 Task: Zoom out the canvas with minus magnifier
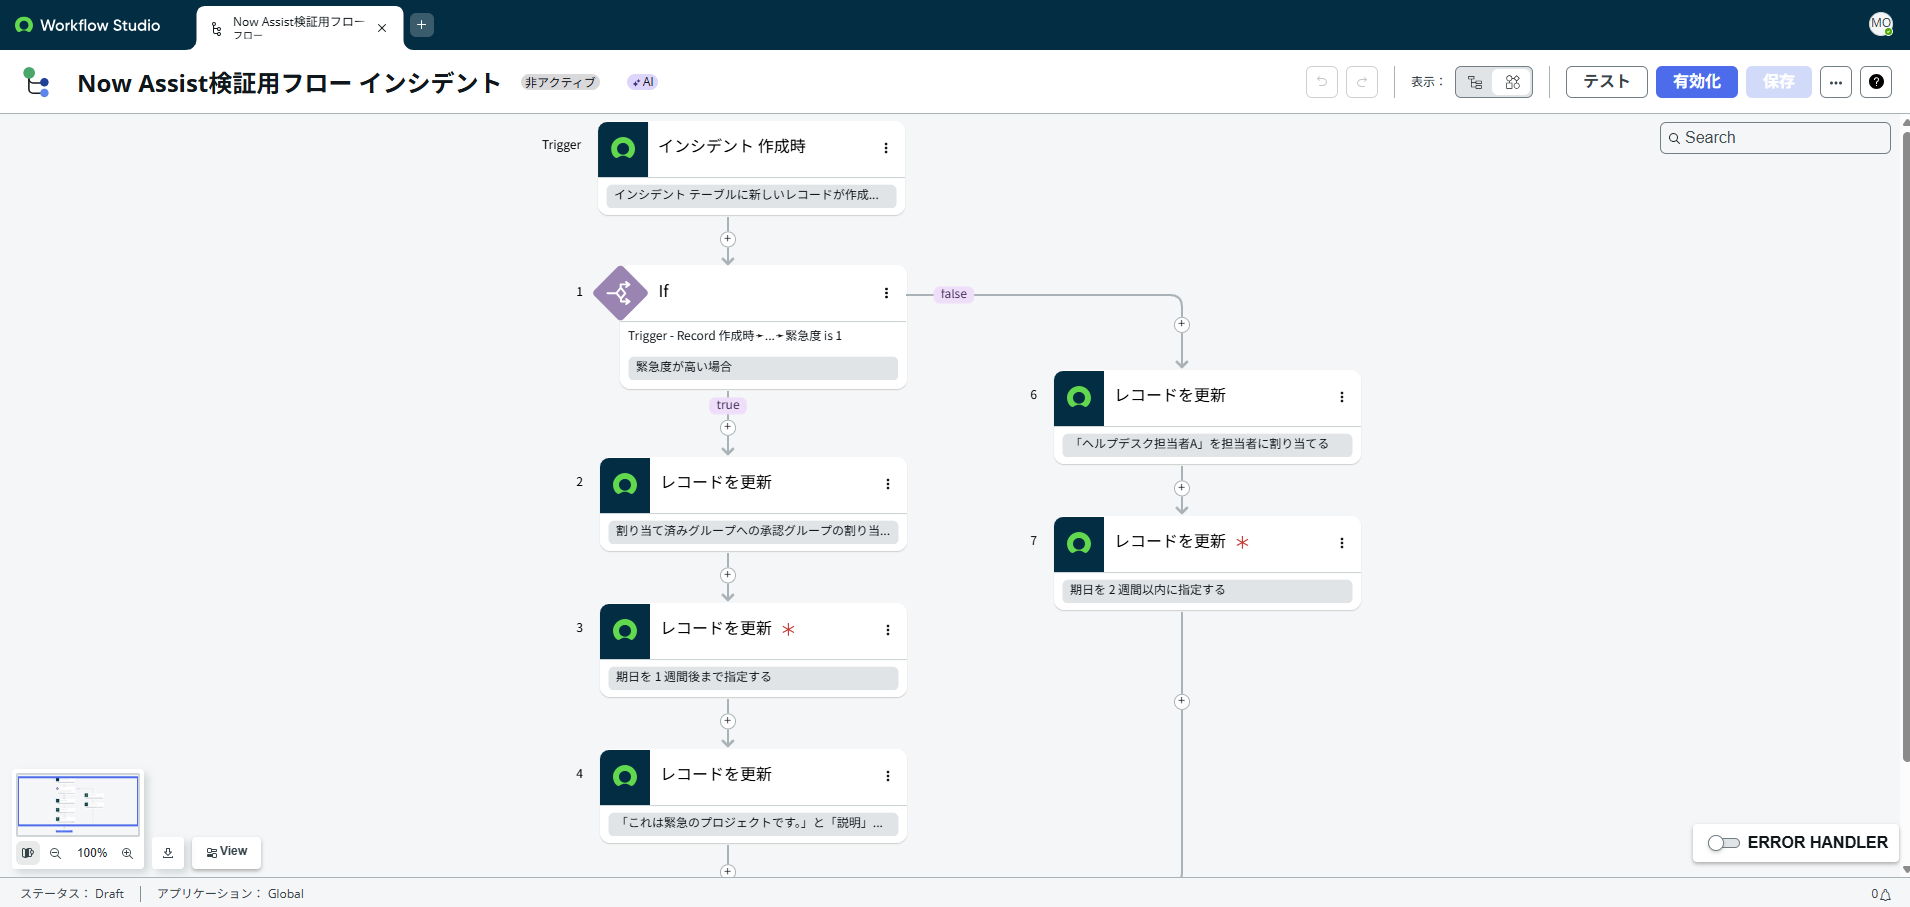click(x=56, y=853)
